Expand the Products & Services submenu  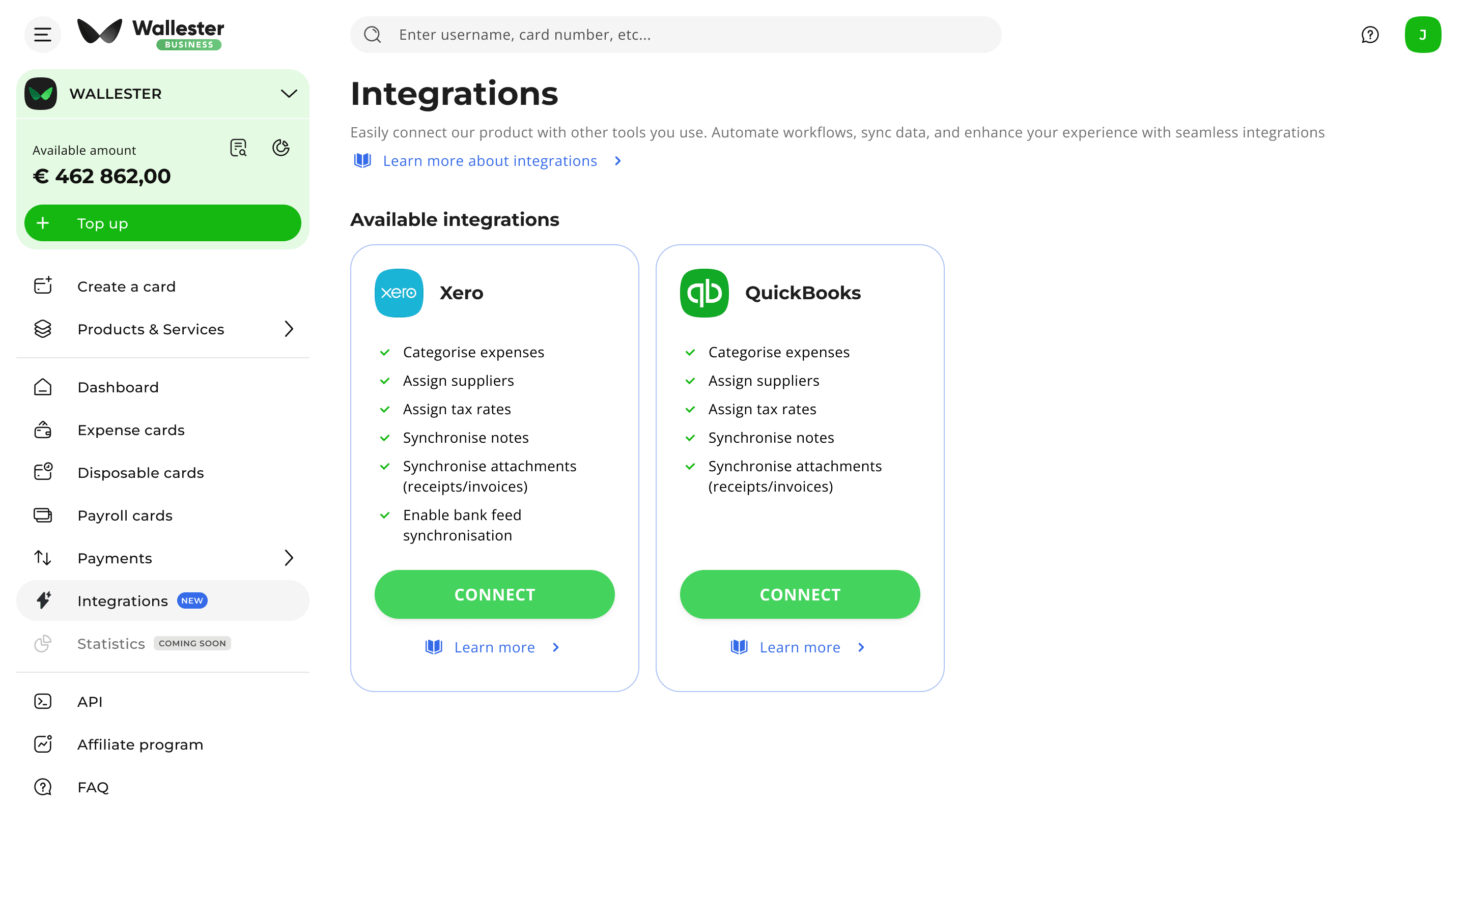288,329
